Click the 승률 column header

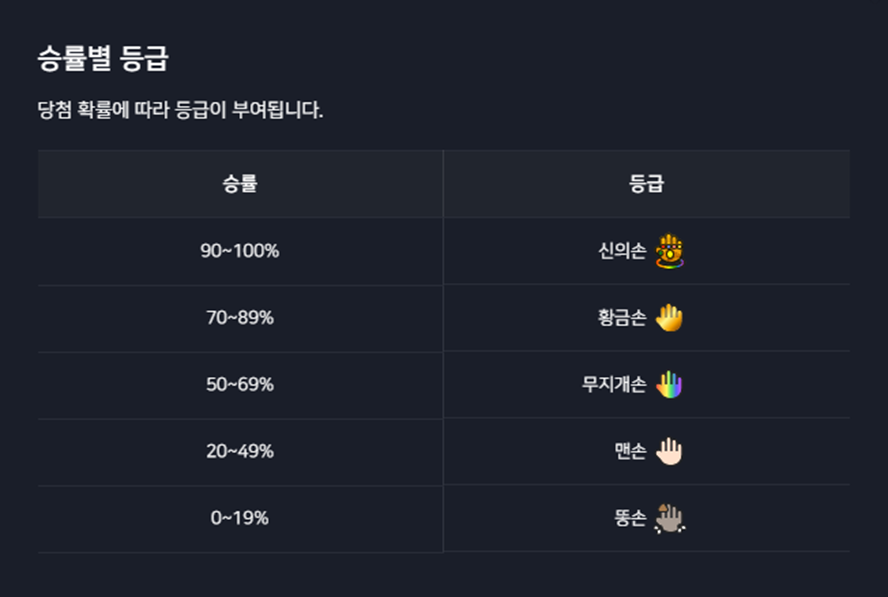click(x=240, y=184)
